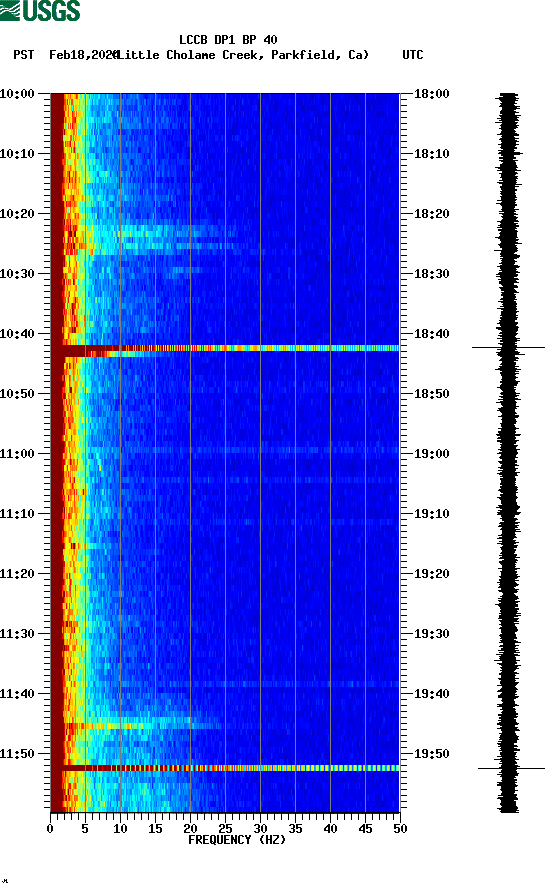This screenshot has width=552, height=892.
Task: Click the 'PST' timezone label
Action: 24,55
